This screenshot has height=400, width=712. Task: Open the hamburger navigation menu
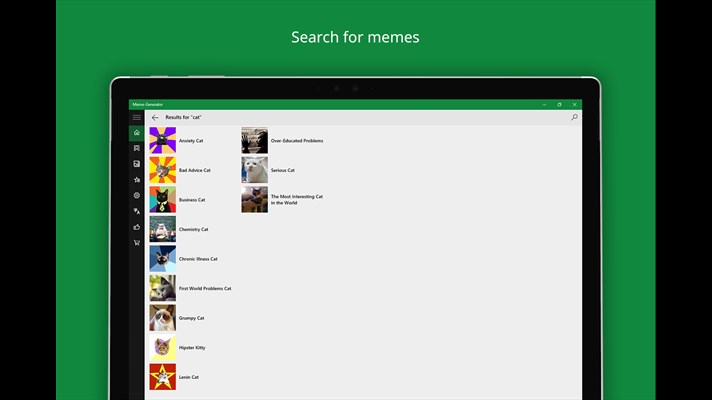coord(136,117)
